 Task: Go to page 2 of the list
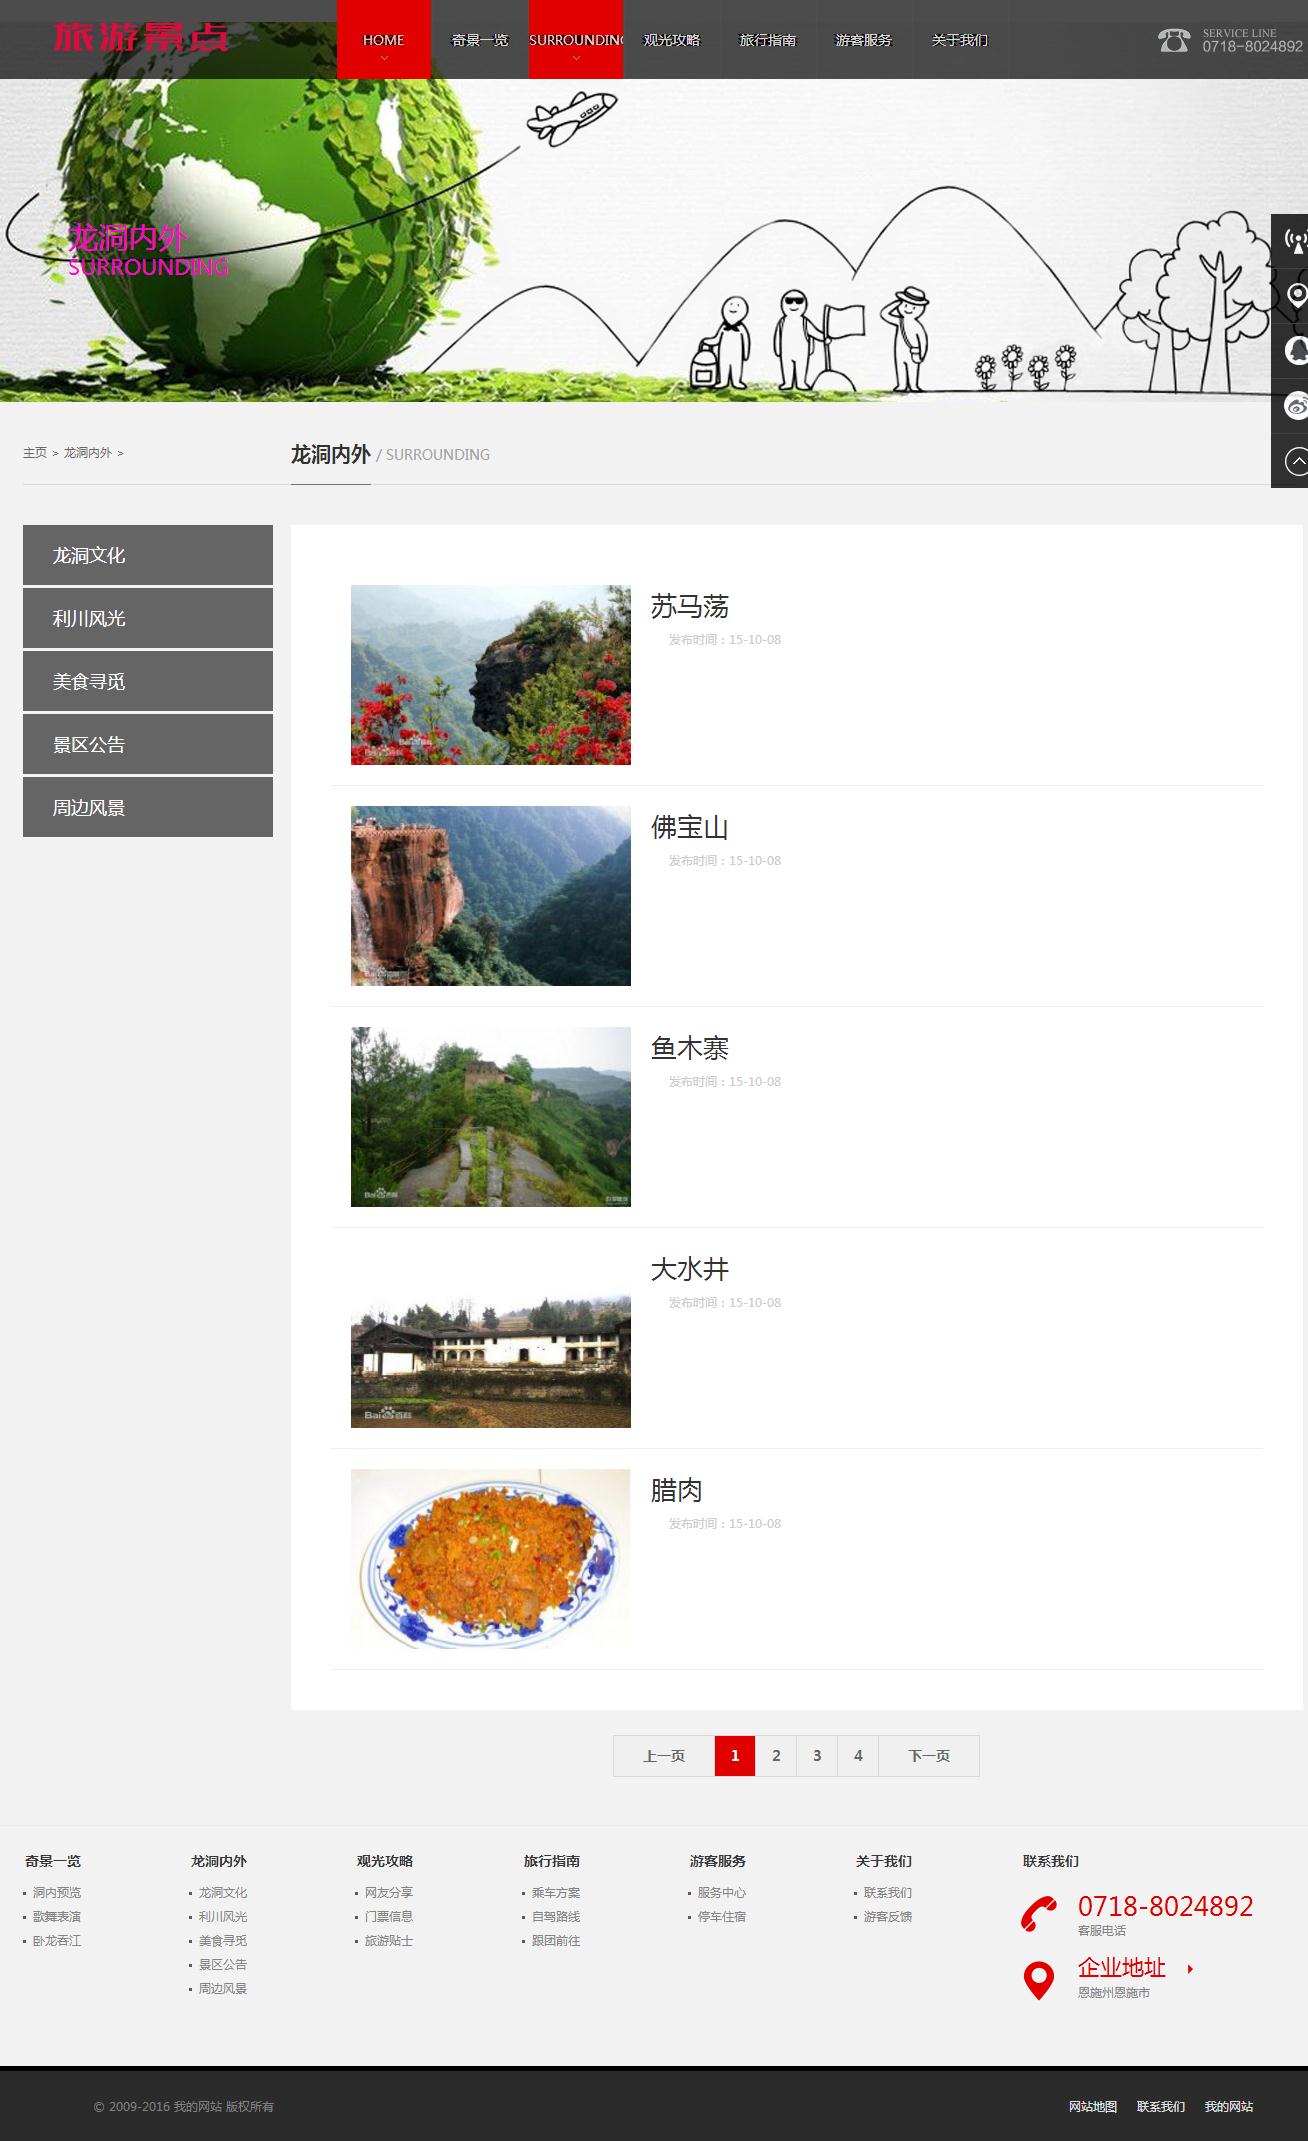click(x=776, y=1755)
